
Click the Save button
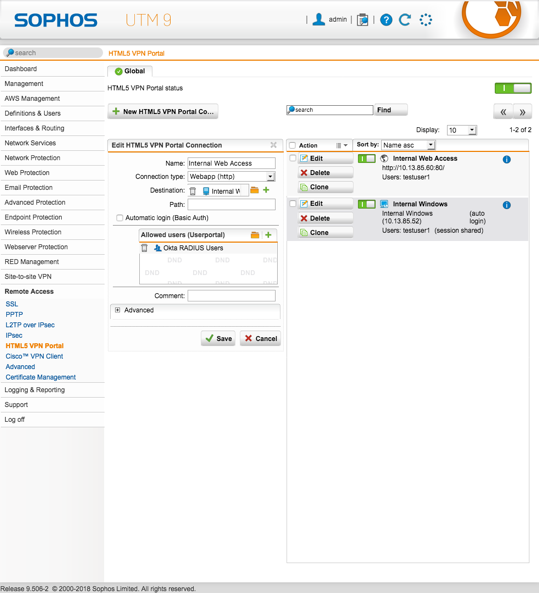(218, 338)
